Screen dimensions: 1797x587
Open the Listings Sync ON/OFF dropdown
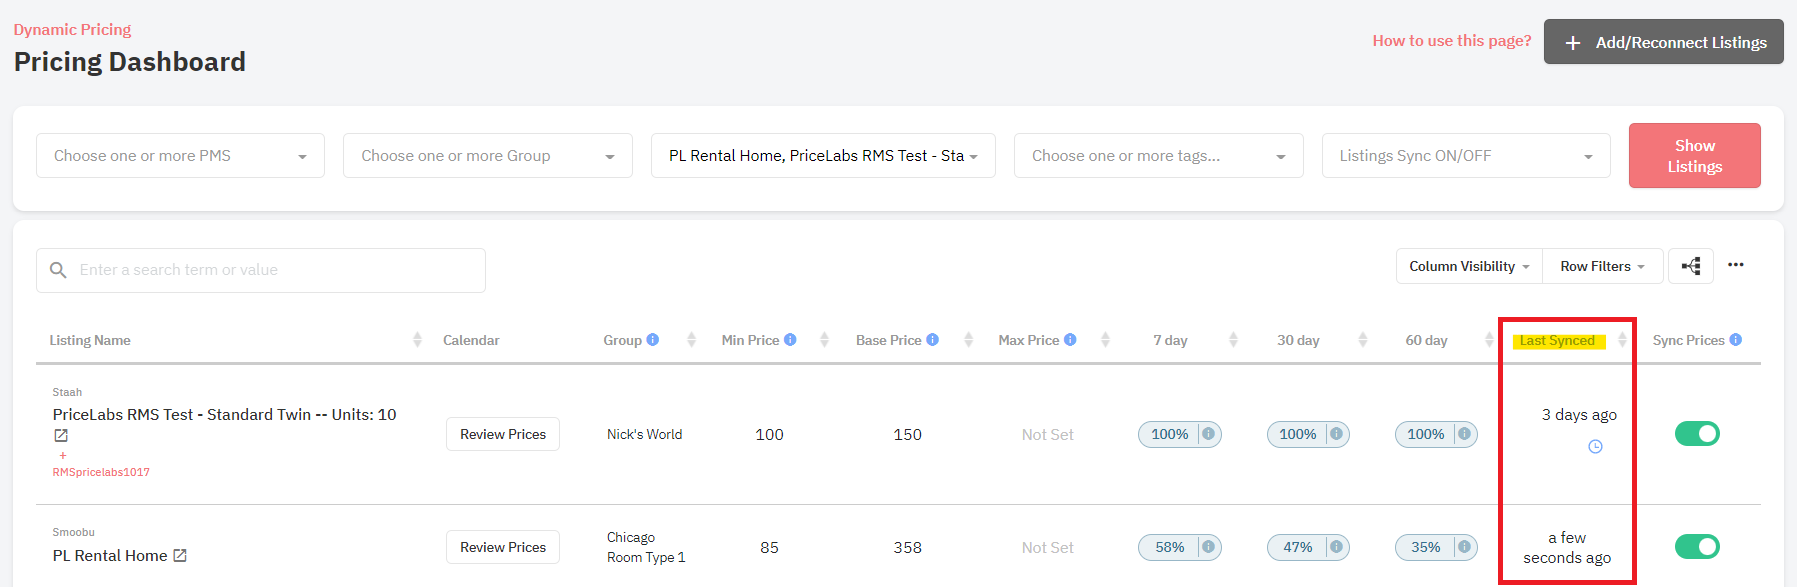pos(1466,156)
